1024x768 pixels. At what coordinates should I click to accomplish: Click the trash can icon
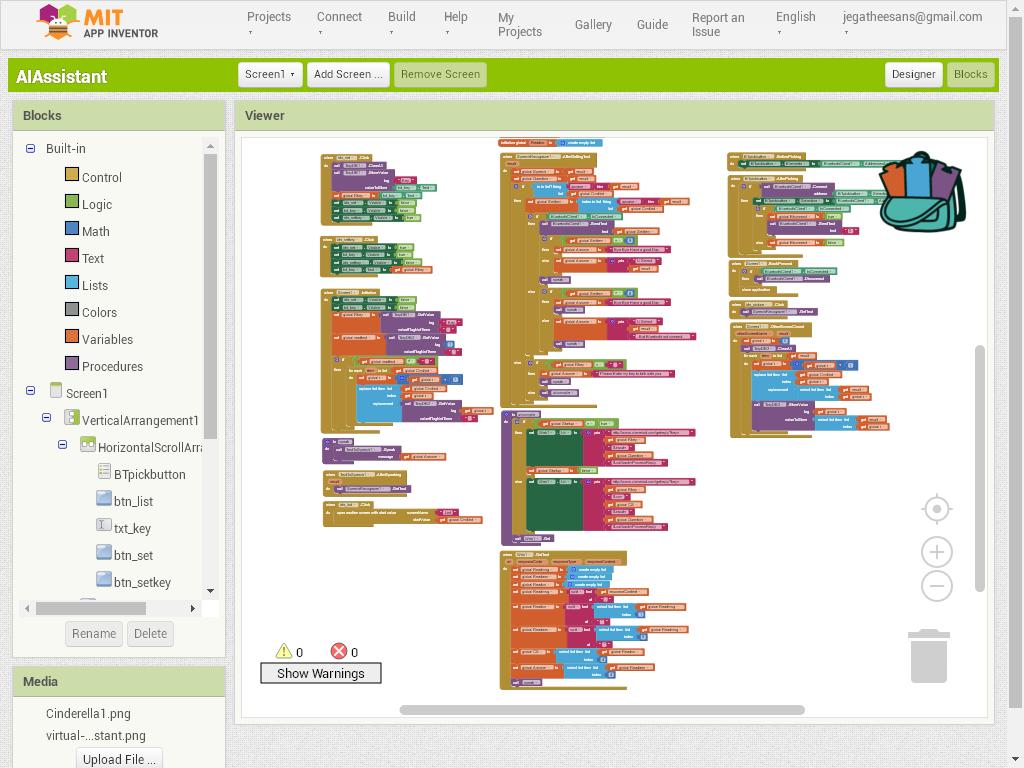point(929,656)
